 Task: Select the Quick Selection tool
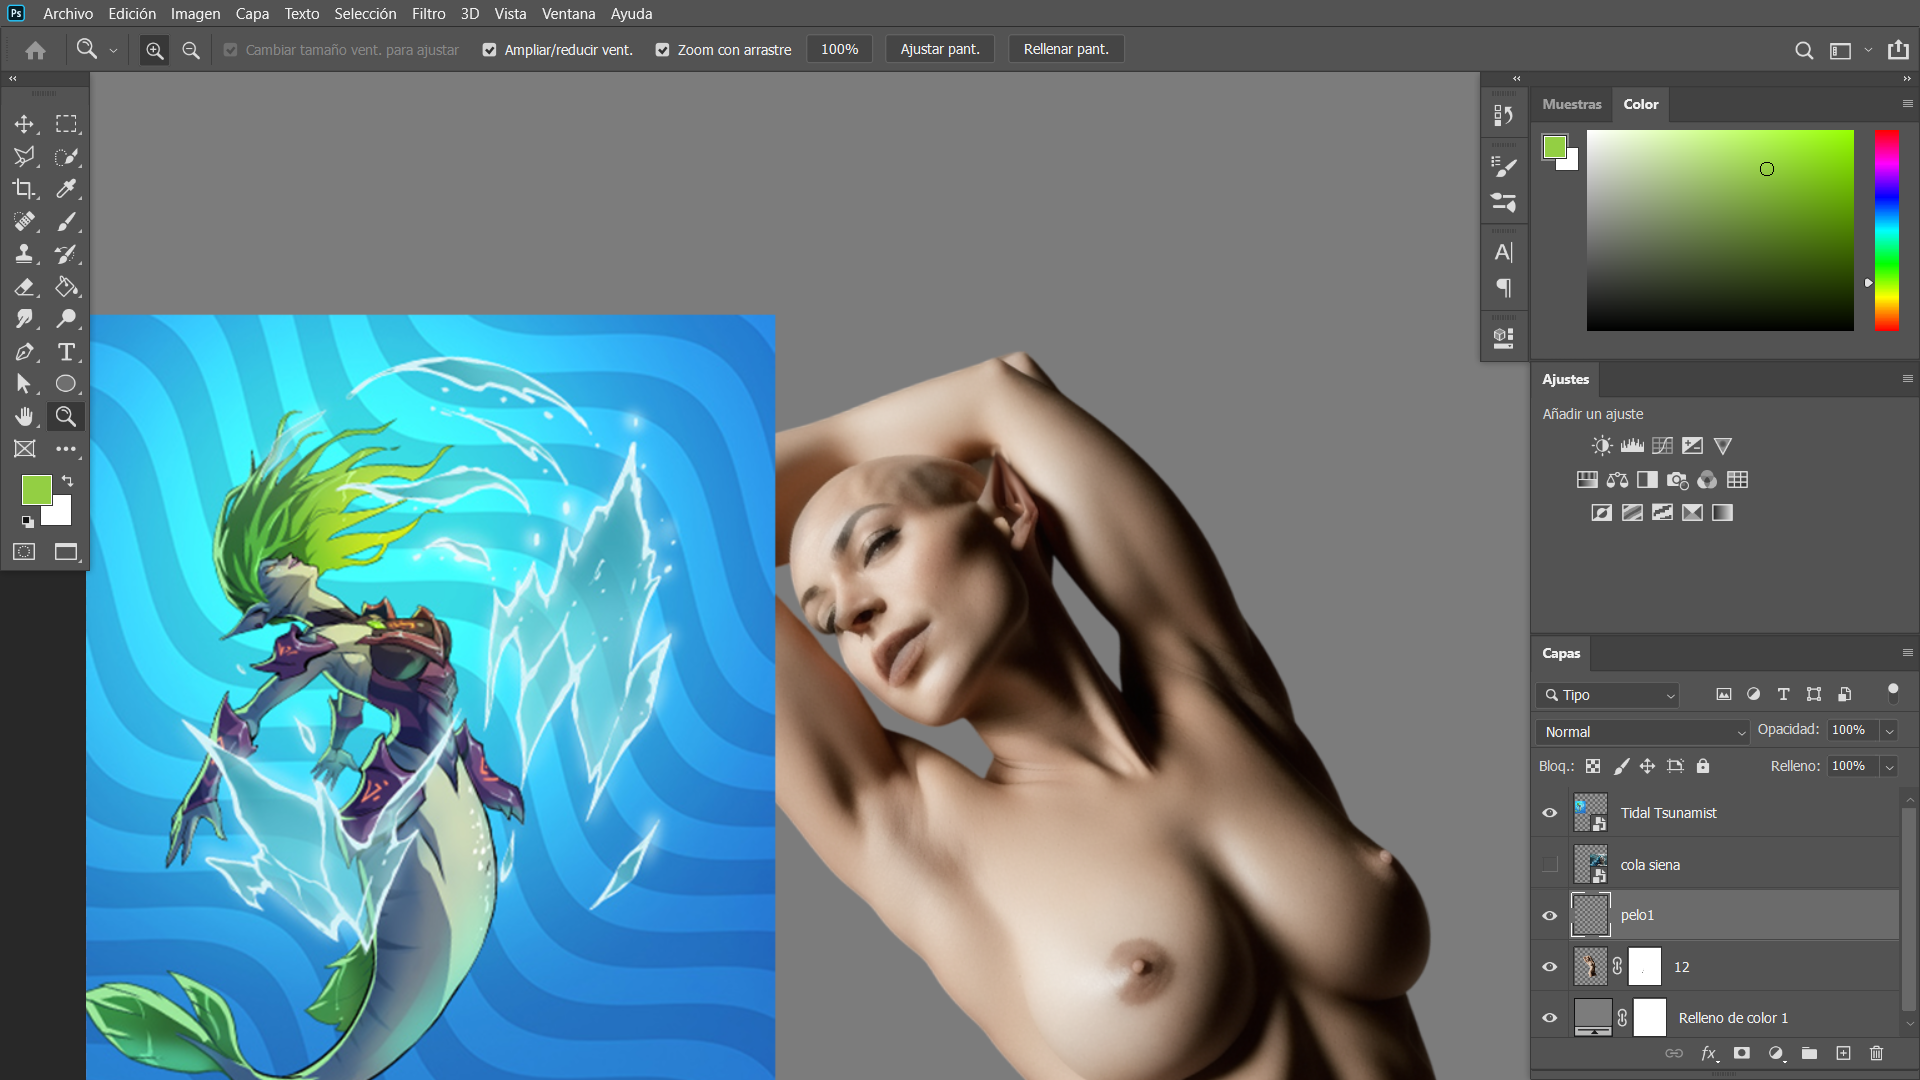tap(66, 156)
